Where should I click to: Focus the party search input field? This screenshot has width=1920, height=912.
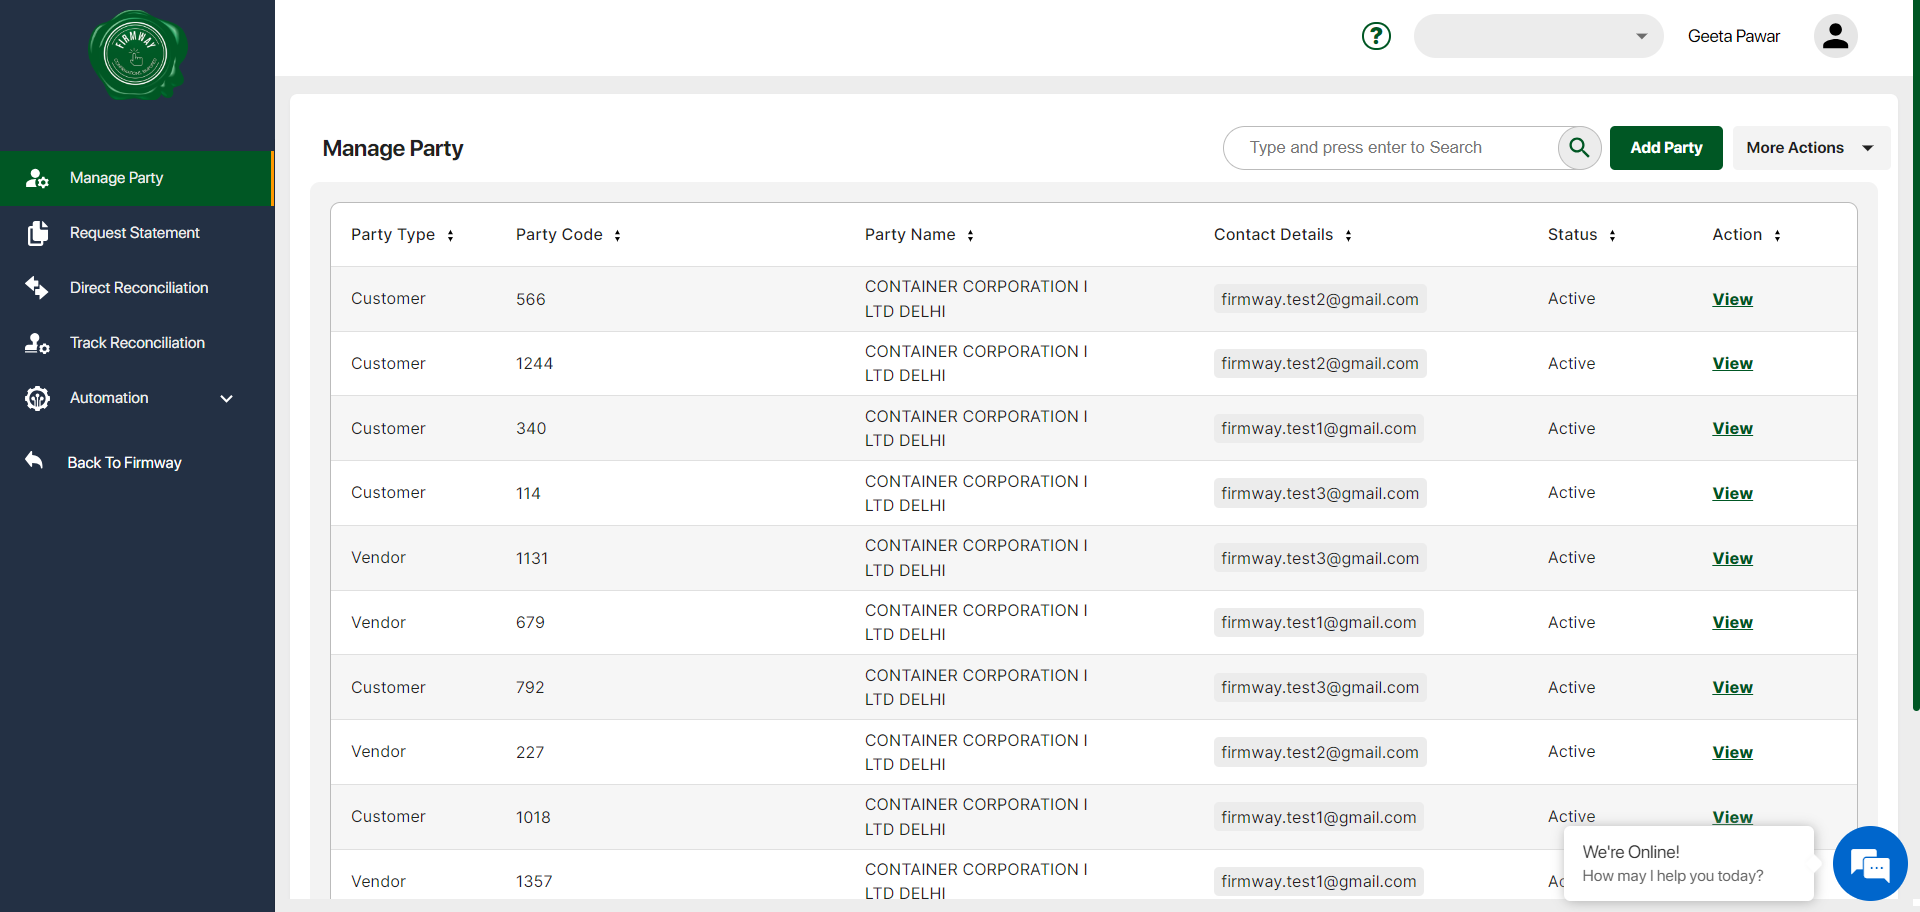[x=1390, y=148]
